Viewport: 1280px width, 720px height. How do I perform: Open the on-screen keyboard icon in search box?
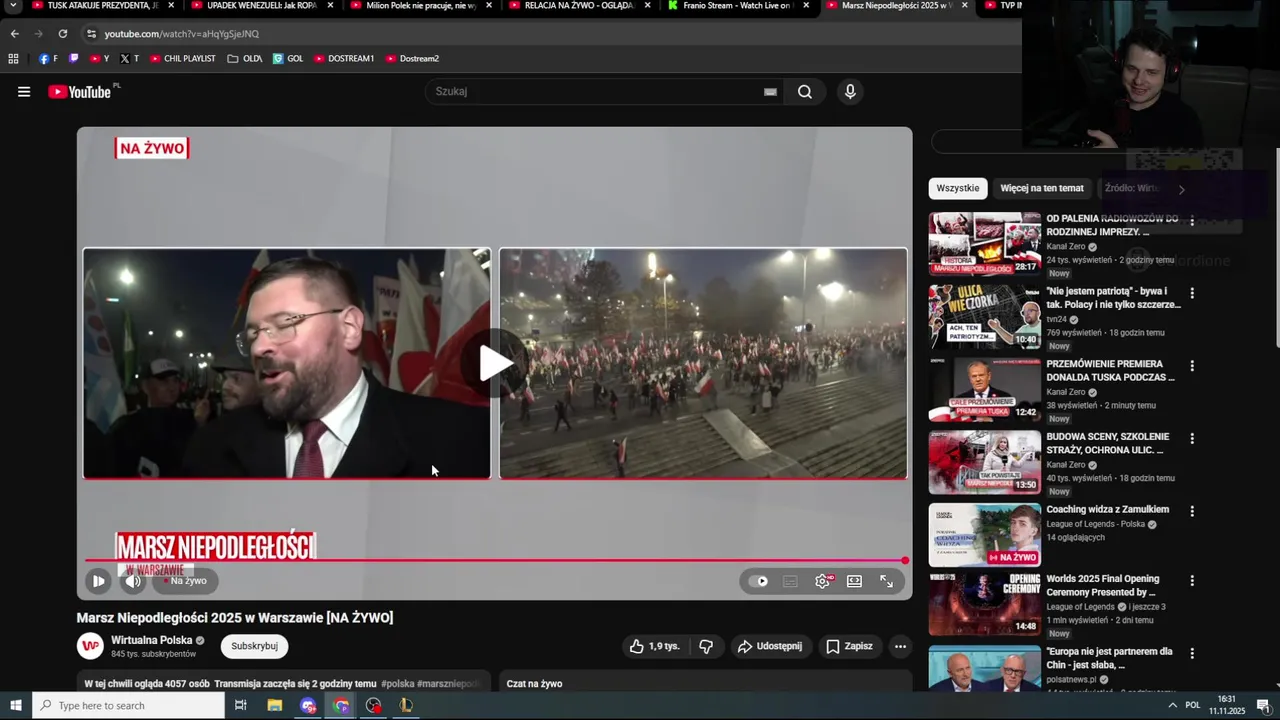[770, 92]
